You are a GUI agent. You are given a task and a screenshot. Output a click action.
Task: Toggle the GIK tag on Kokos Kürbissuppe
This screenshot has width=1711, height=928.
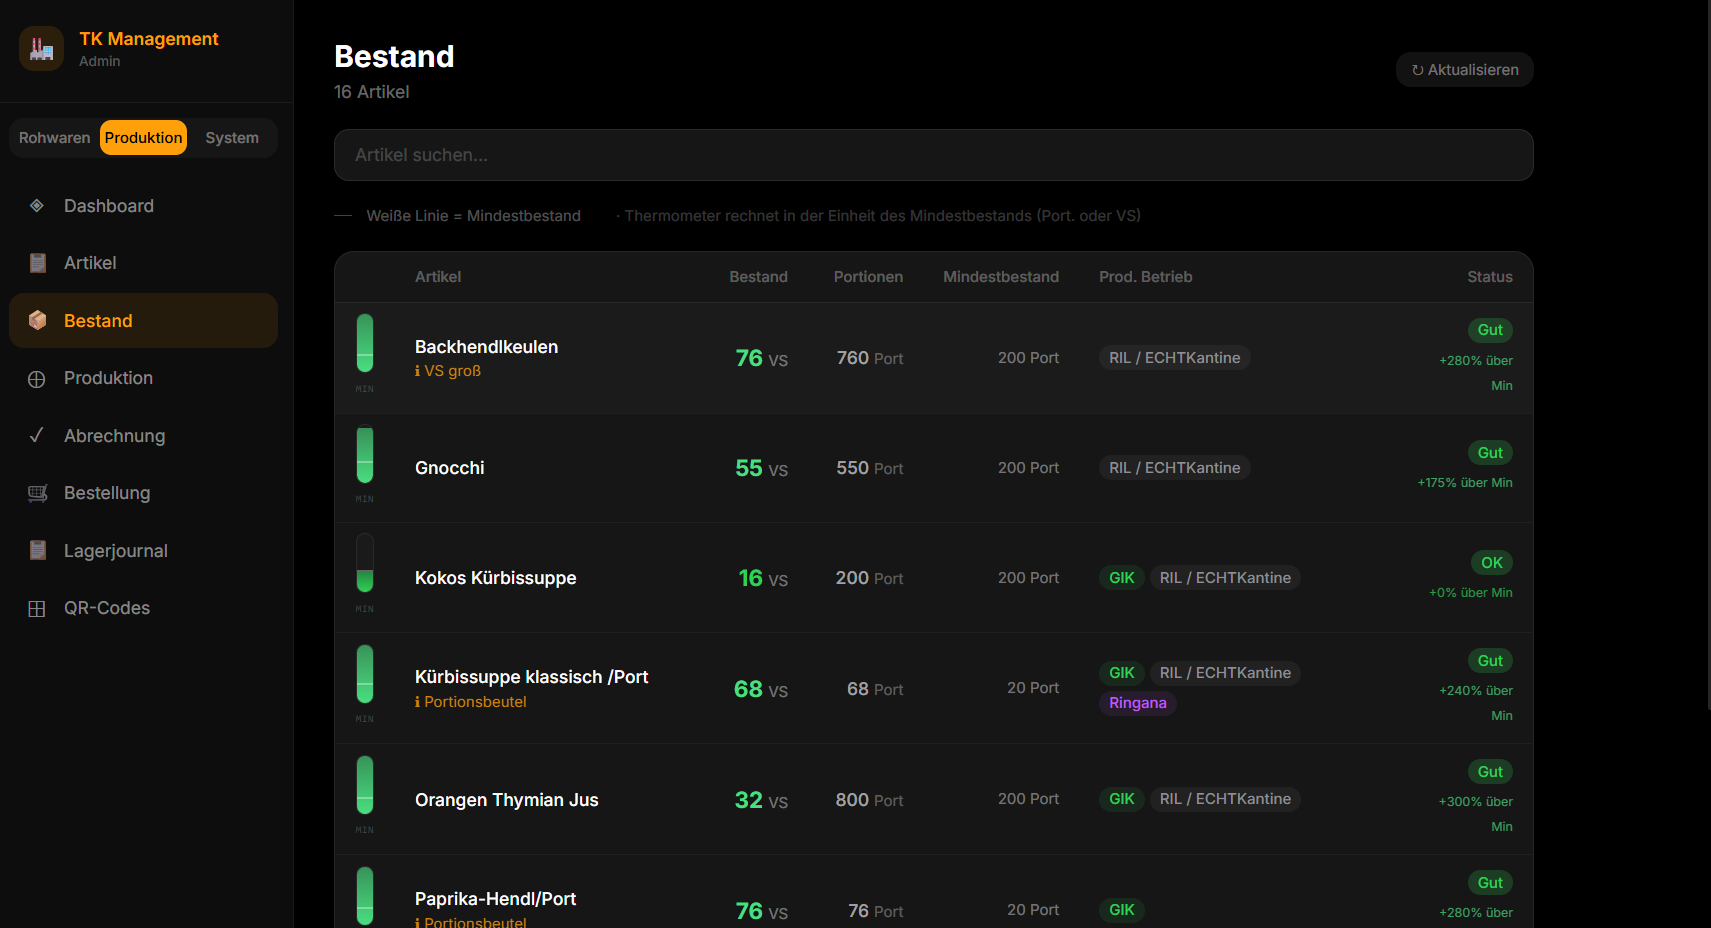tap(1121, 577)
